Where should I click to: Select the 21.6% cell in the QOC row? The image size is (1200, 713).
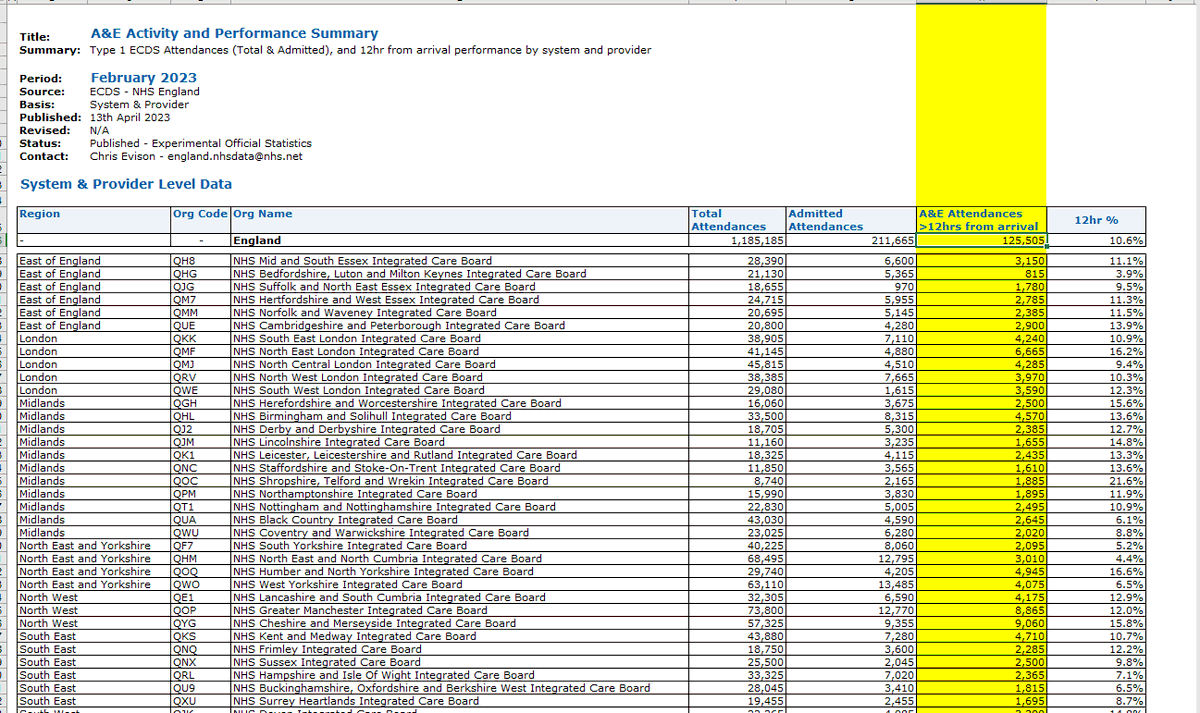coord(1096,481)
